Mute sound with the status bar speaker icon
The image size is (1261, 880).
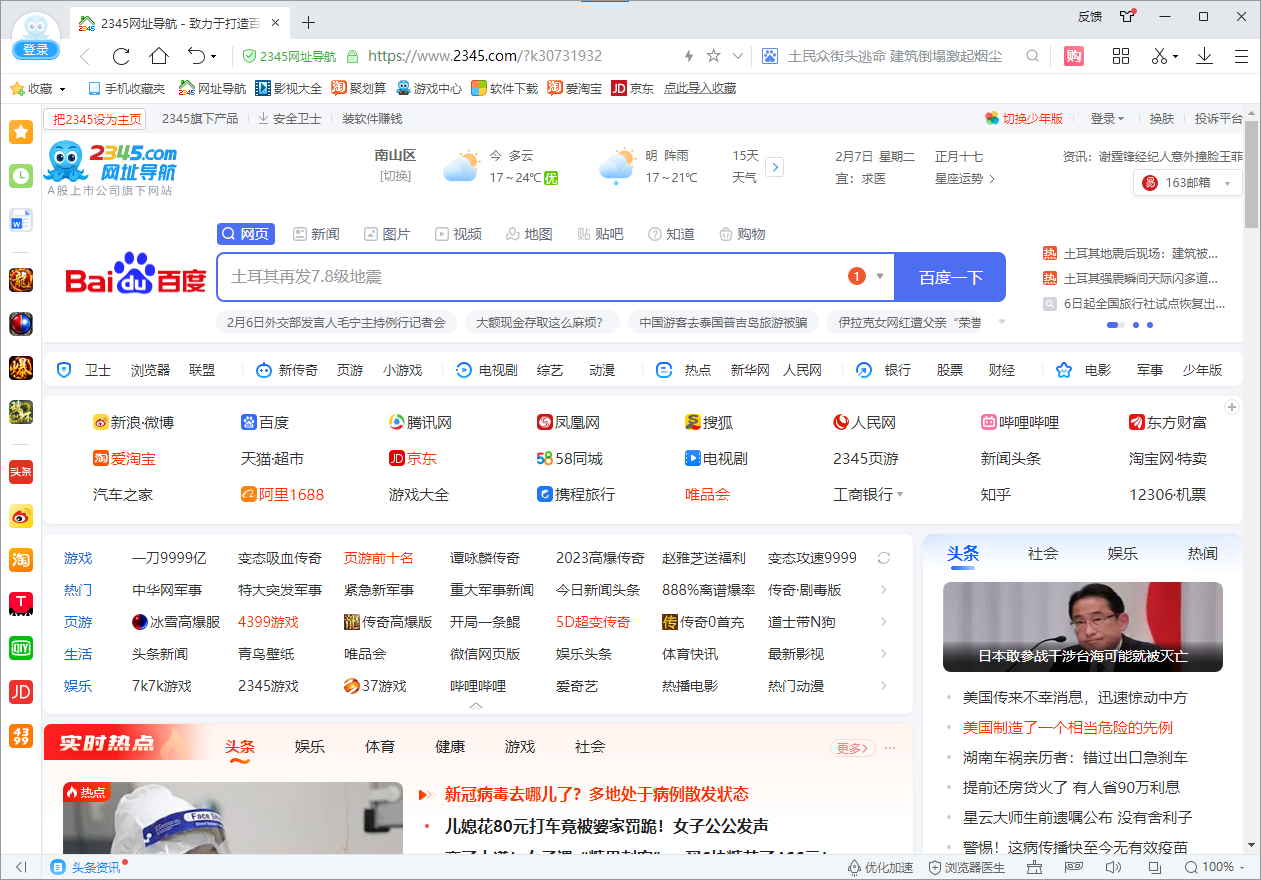click(x=1114, y=867)
